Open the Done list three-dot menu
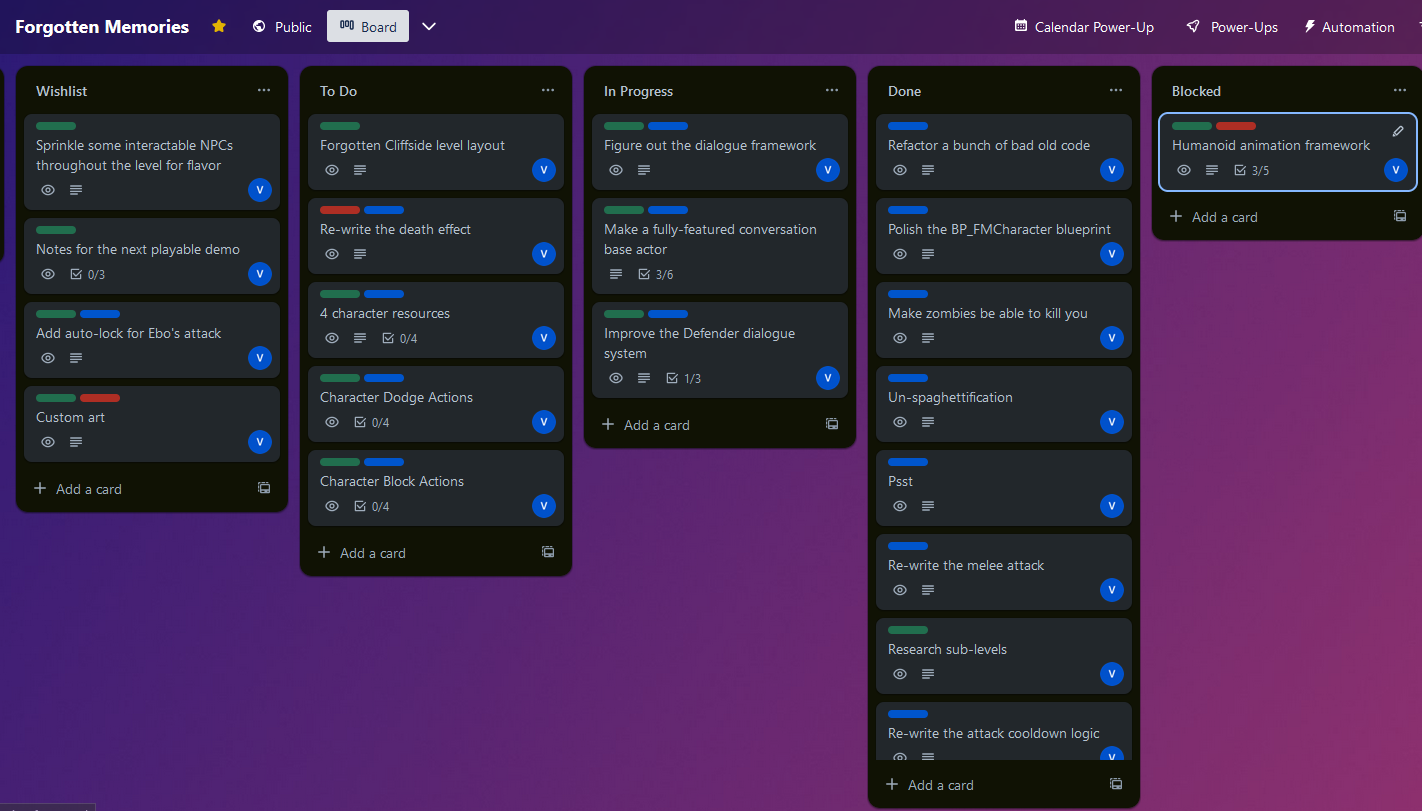This screenshot has height=811, width=1422. [x=1116, y=90]
